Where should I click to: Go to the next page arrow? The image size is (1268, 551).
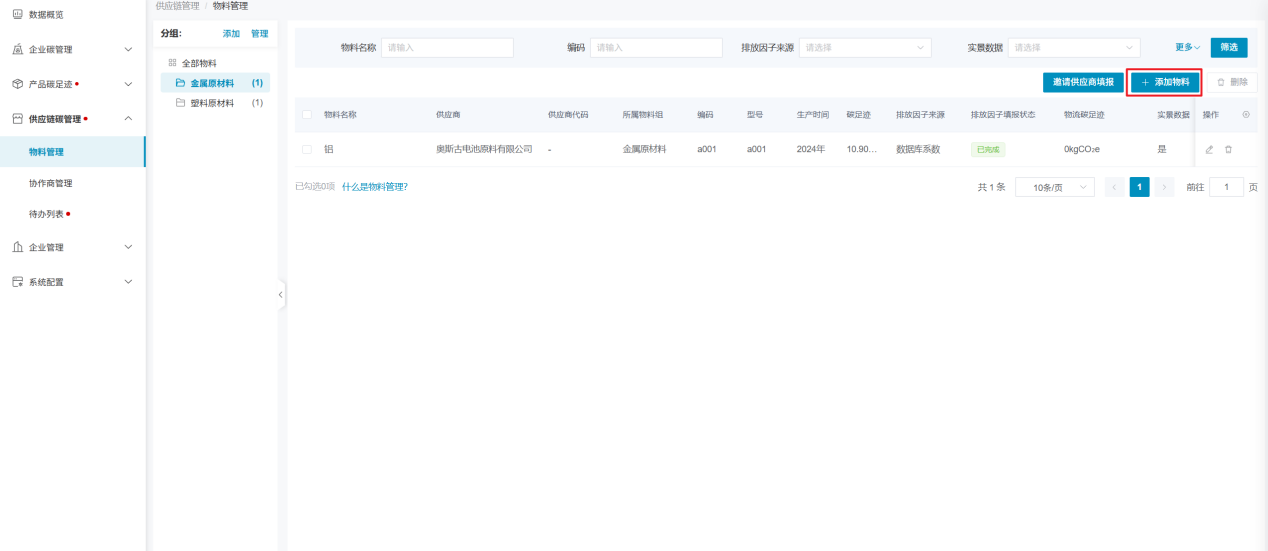[x=1164, y=187]
